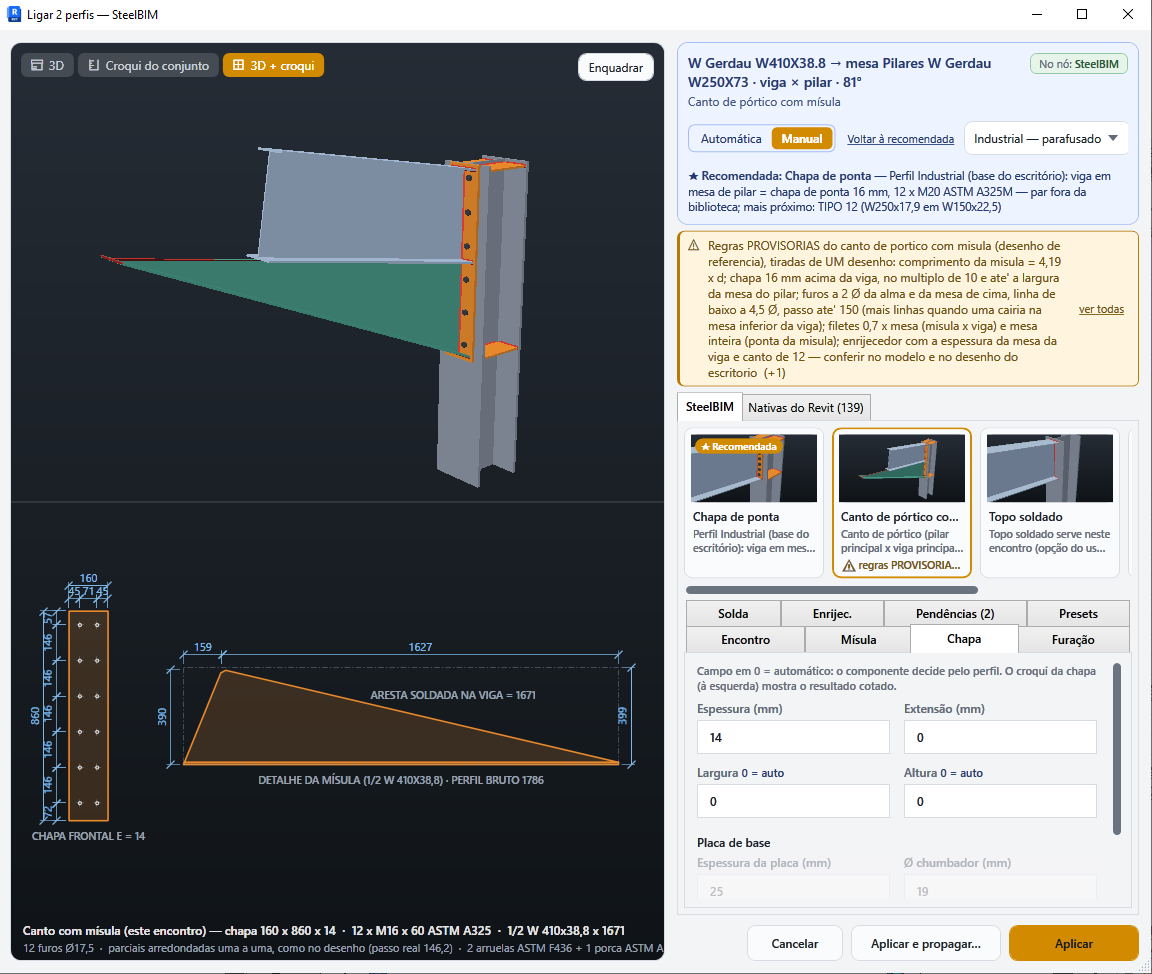Click the 'Canto com mísula (este encontro)' summary line
The height and width of the screenshot is (974, 1152).
click(x=323, y=931)
